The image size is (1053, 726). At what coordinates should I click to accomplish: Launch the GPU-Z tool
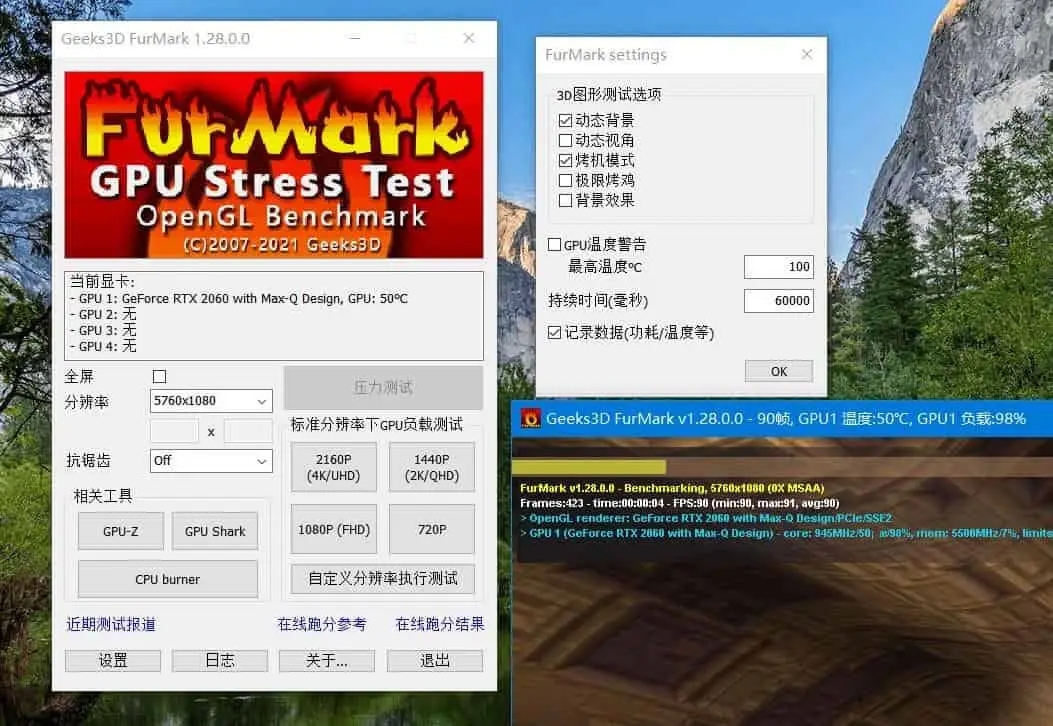click(120, 531)
